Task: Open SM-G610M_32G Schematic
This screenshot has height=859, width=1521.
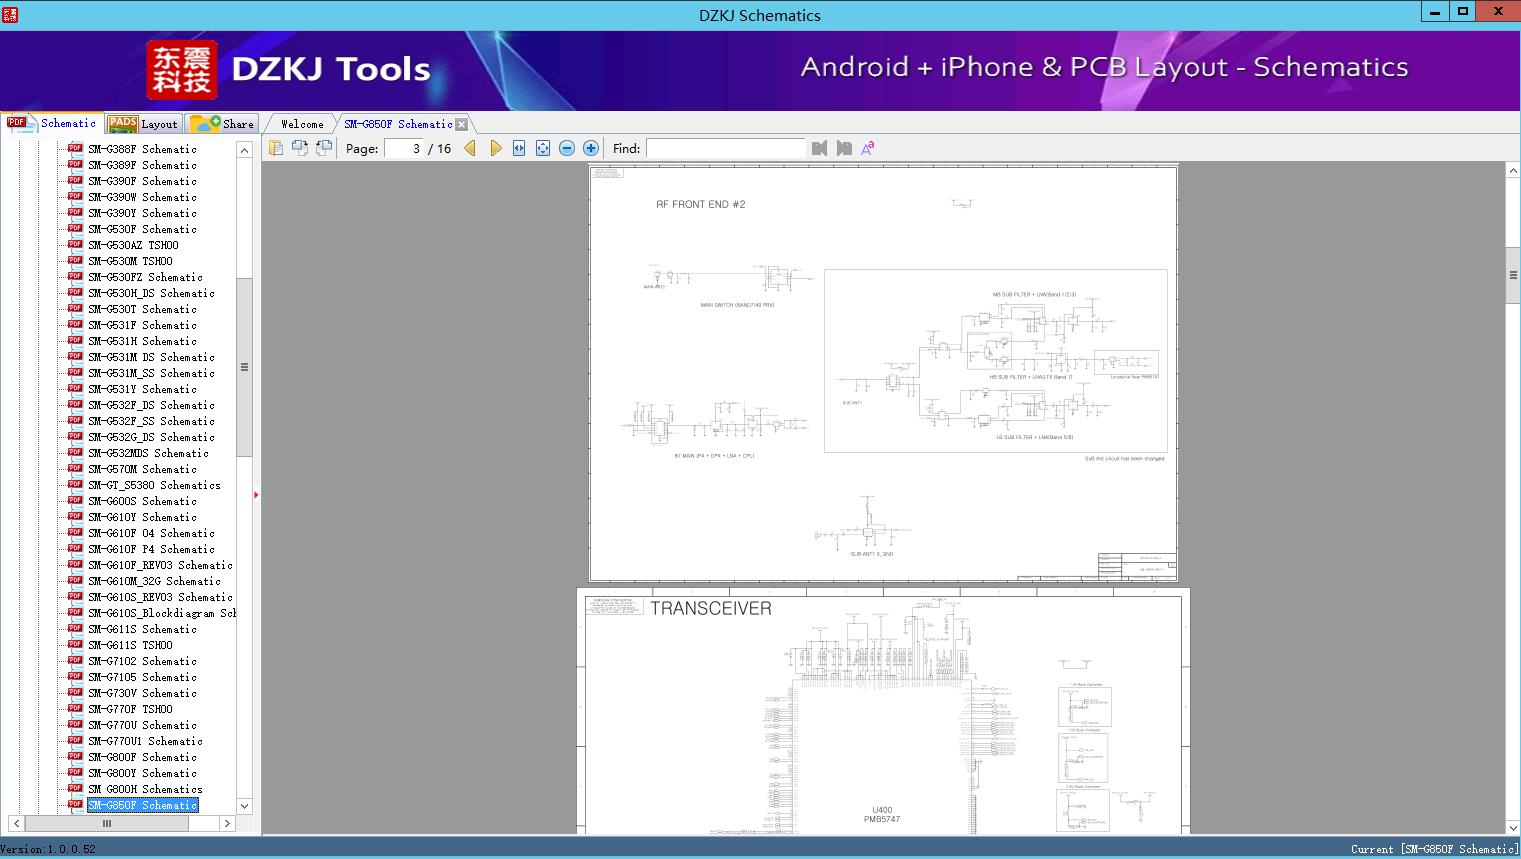Action: pyautogui.click(x=154, y=581)
